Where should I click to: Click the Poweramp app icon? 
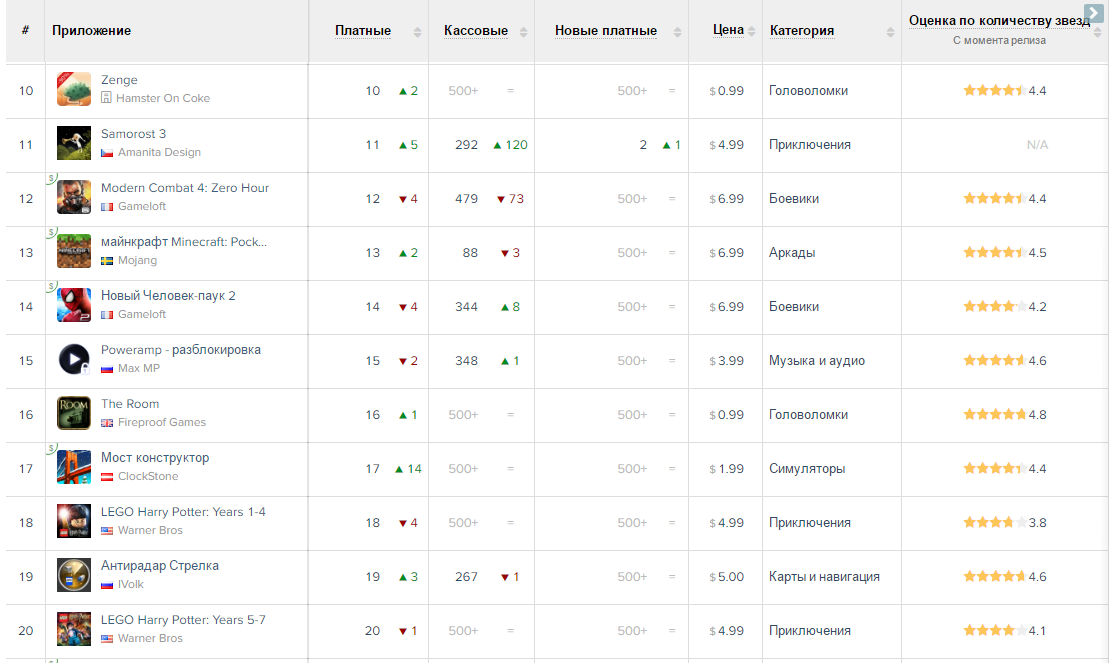pos(74,360)
